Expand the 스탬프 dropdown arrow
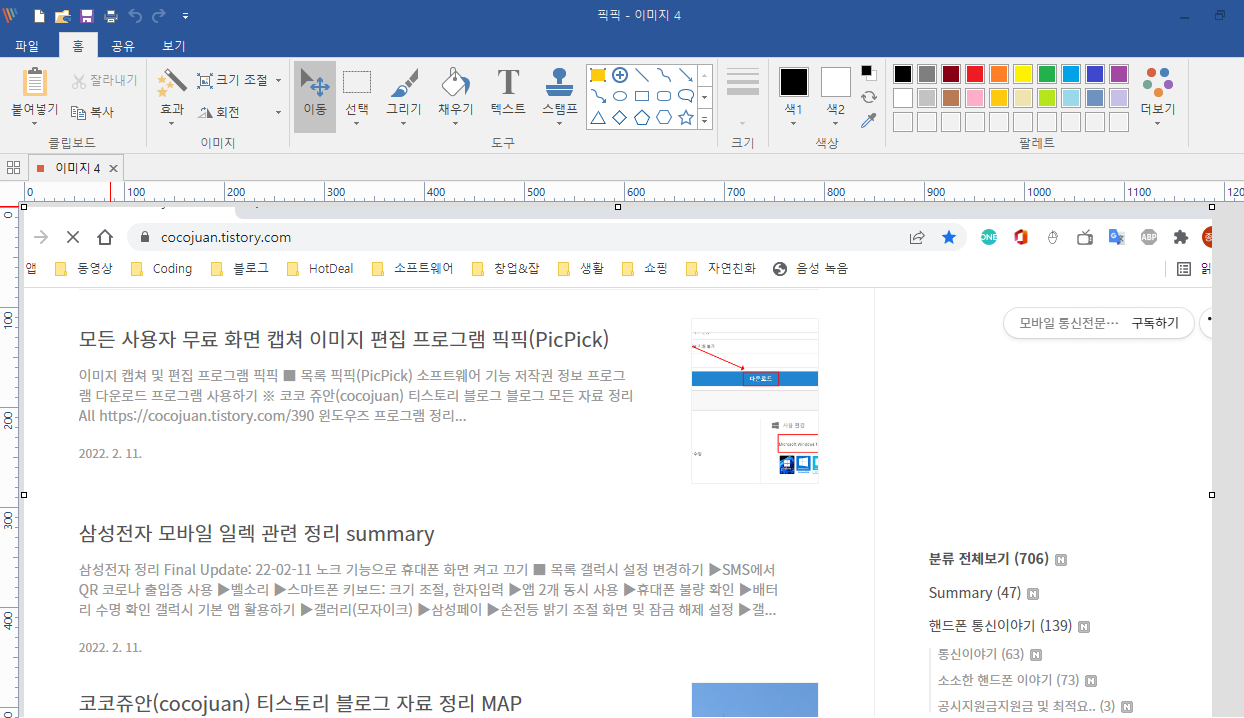 click(560, 124)
